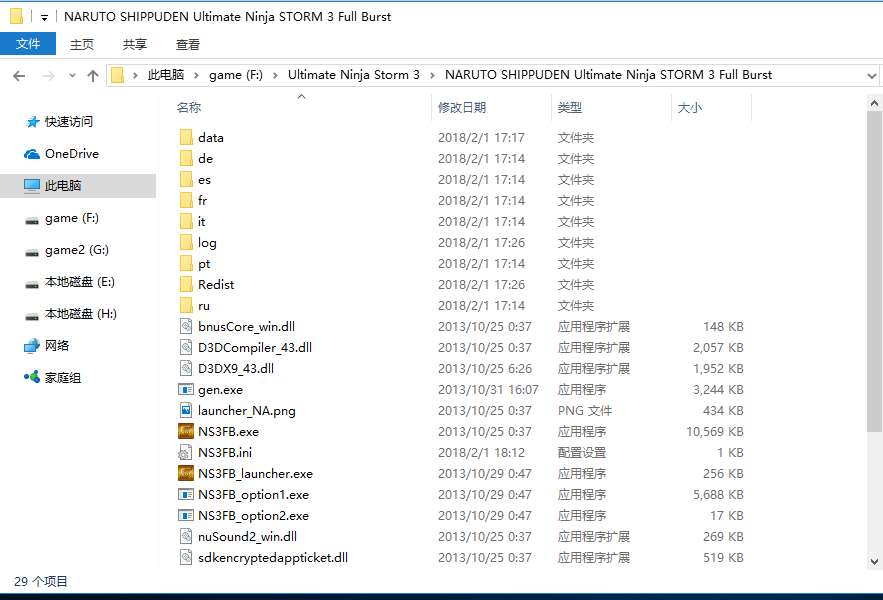883x600 pixels.
Task: Open 本地磁盘 (E:) in sidebar
Action: pyautogui.click(x=78, y=282)
